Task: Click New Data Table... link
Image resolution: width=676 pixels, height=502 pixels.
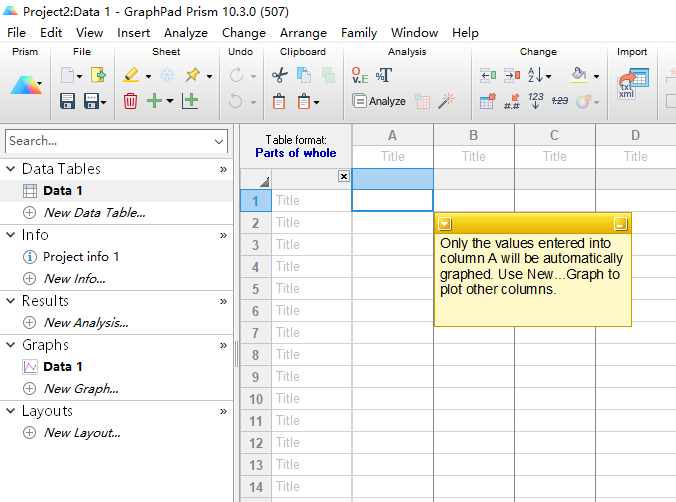Action: (x=94, y=213)
